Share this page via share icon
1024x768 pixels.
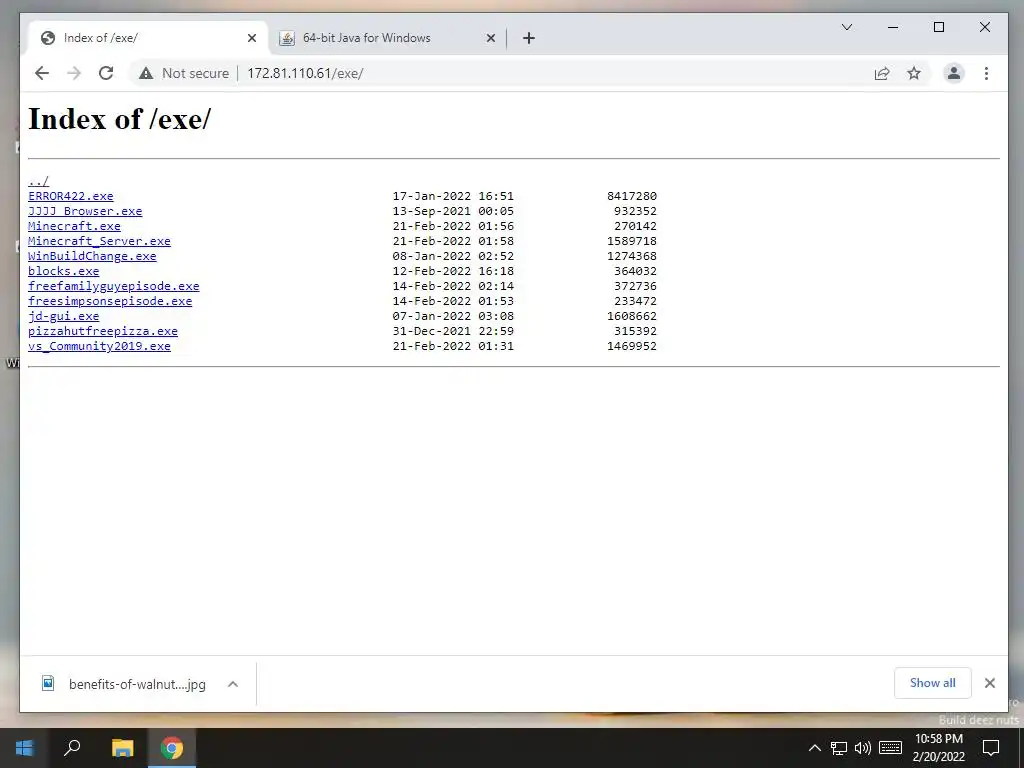pyautogui.click(x=882, y=73)
